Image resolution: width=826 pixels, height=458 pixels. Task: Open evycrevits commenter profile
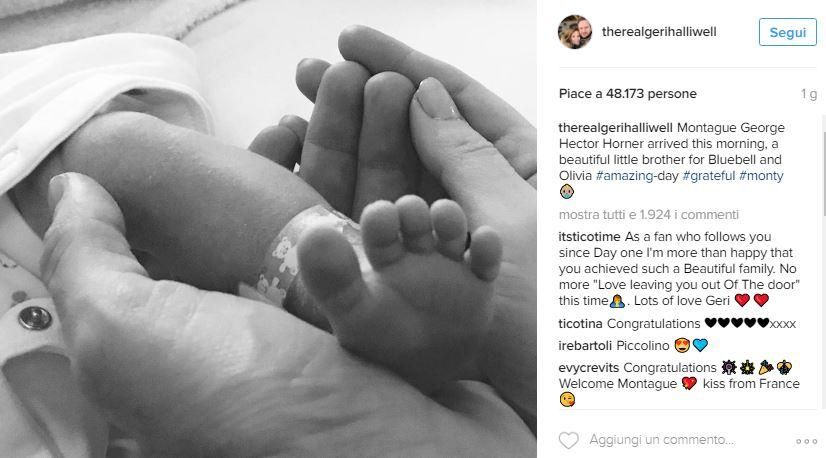pos(589,368)
